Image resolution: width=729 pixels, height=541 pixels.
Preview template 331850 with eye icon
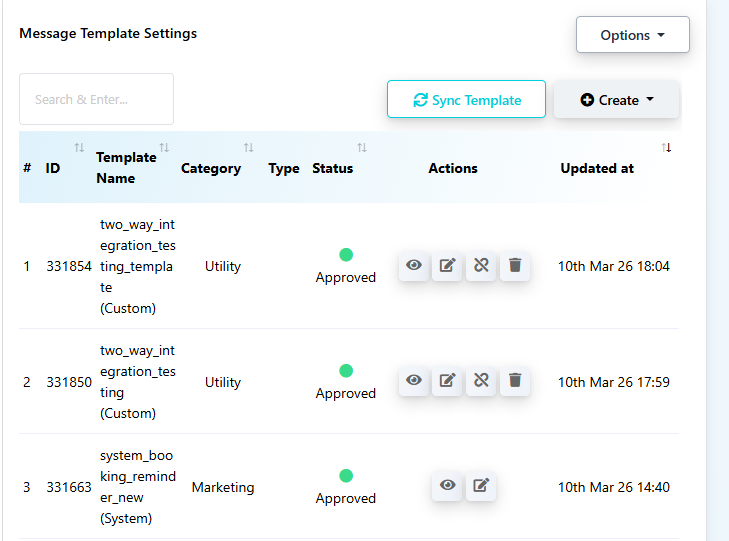[414, 381]
